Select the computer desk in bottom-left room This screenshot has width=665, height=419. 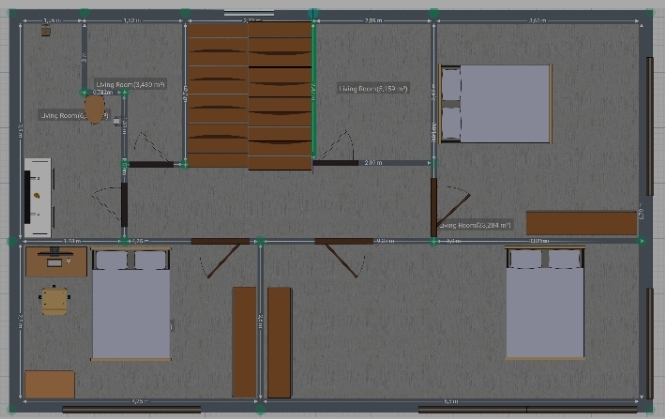click(x=56, y=262)
